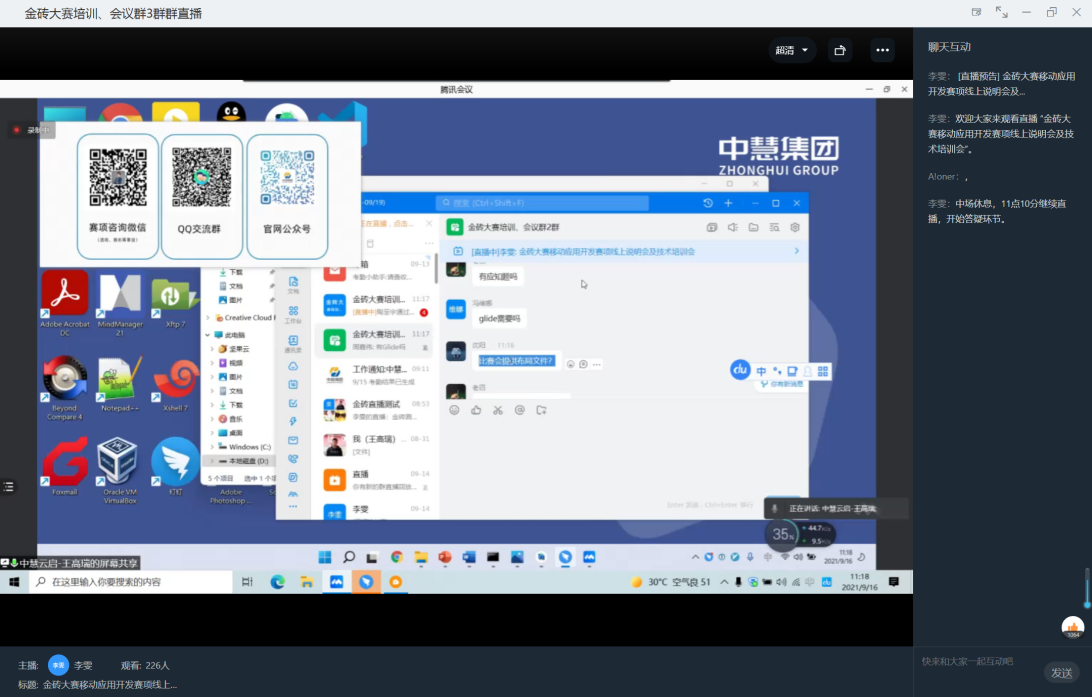Image resolution: width=1092 pixels, height=697 pixels.
Task: Click the speaker announcement icon in chat header
Action: [x=733, y=227]
